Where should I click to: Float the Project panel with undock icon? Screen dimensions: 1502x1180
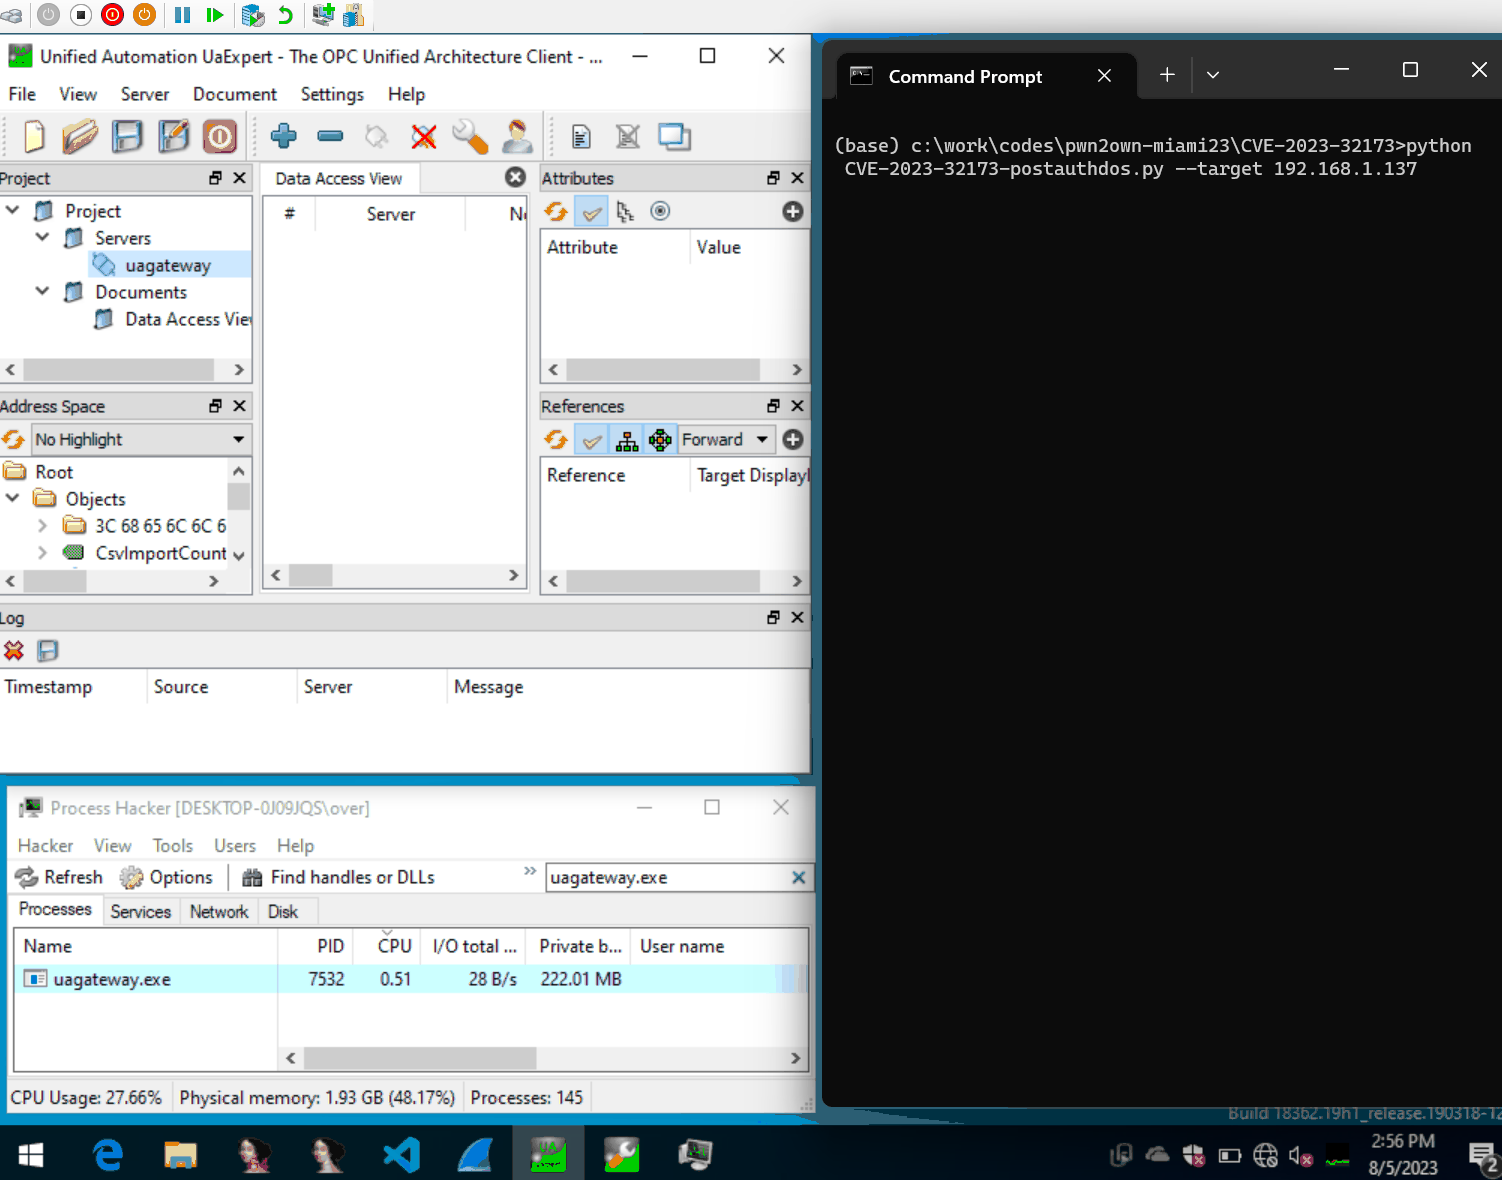pyautogui.click(x=215, y=178)
